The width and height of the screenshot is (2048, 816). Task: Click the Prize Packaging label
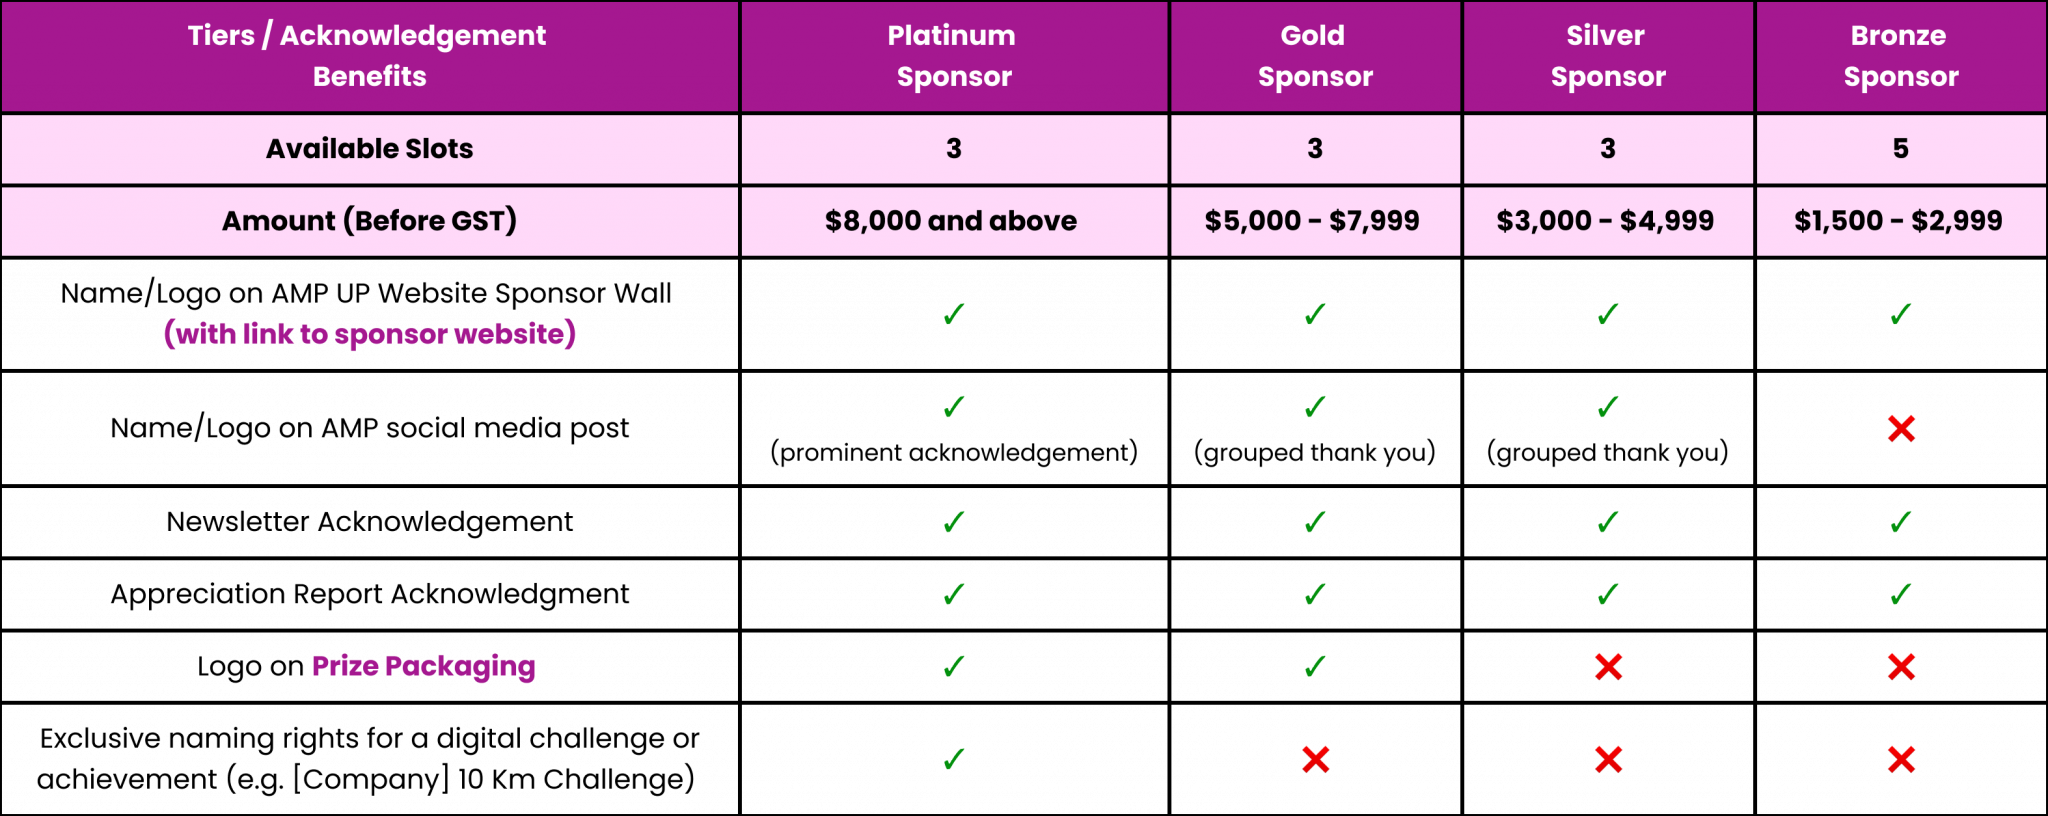click(423, 666)
